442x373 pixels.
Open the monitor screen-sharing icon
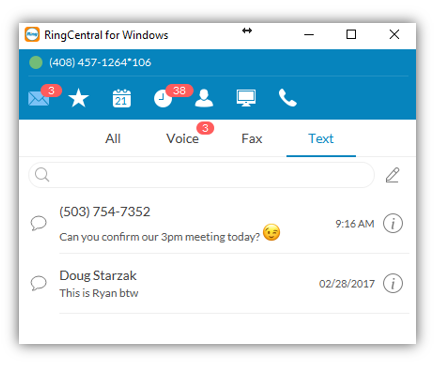[246, 98]
